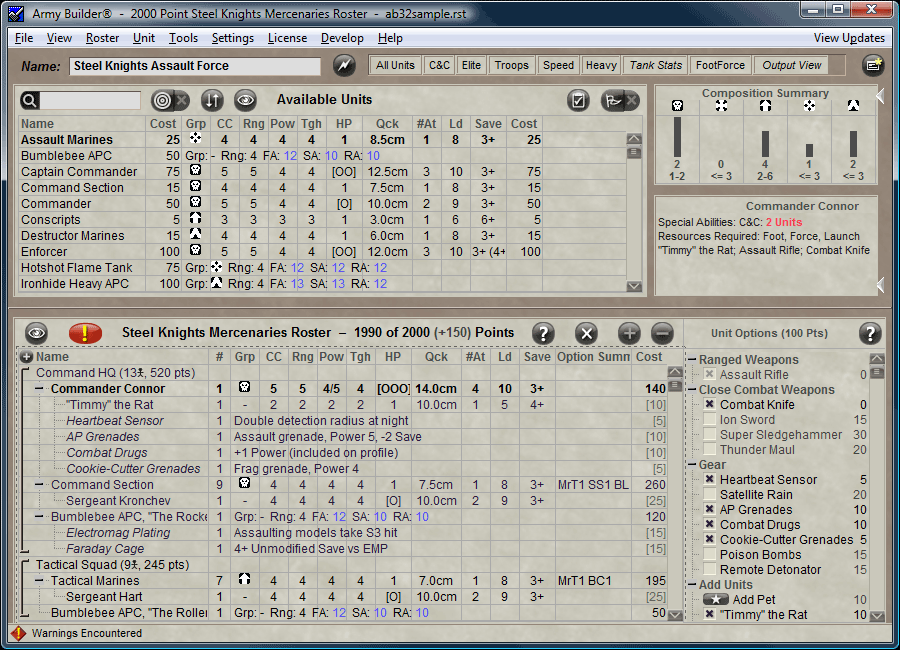Collapse the Ranged Weapons options group
Viewport: 900px width, 650px height.
click(x=692, y=359)
